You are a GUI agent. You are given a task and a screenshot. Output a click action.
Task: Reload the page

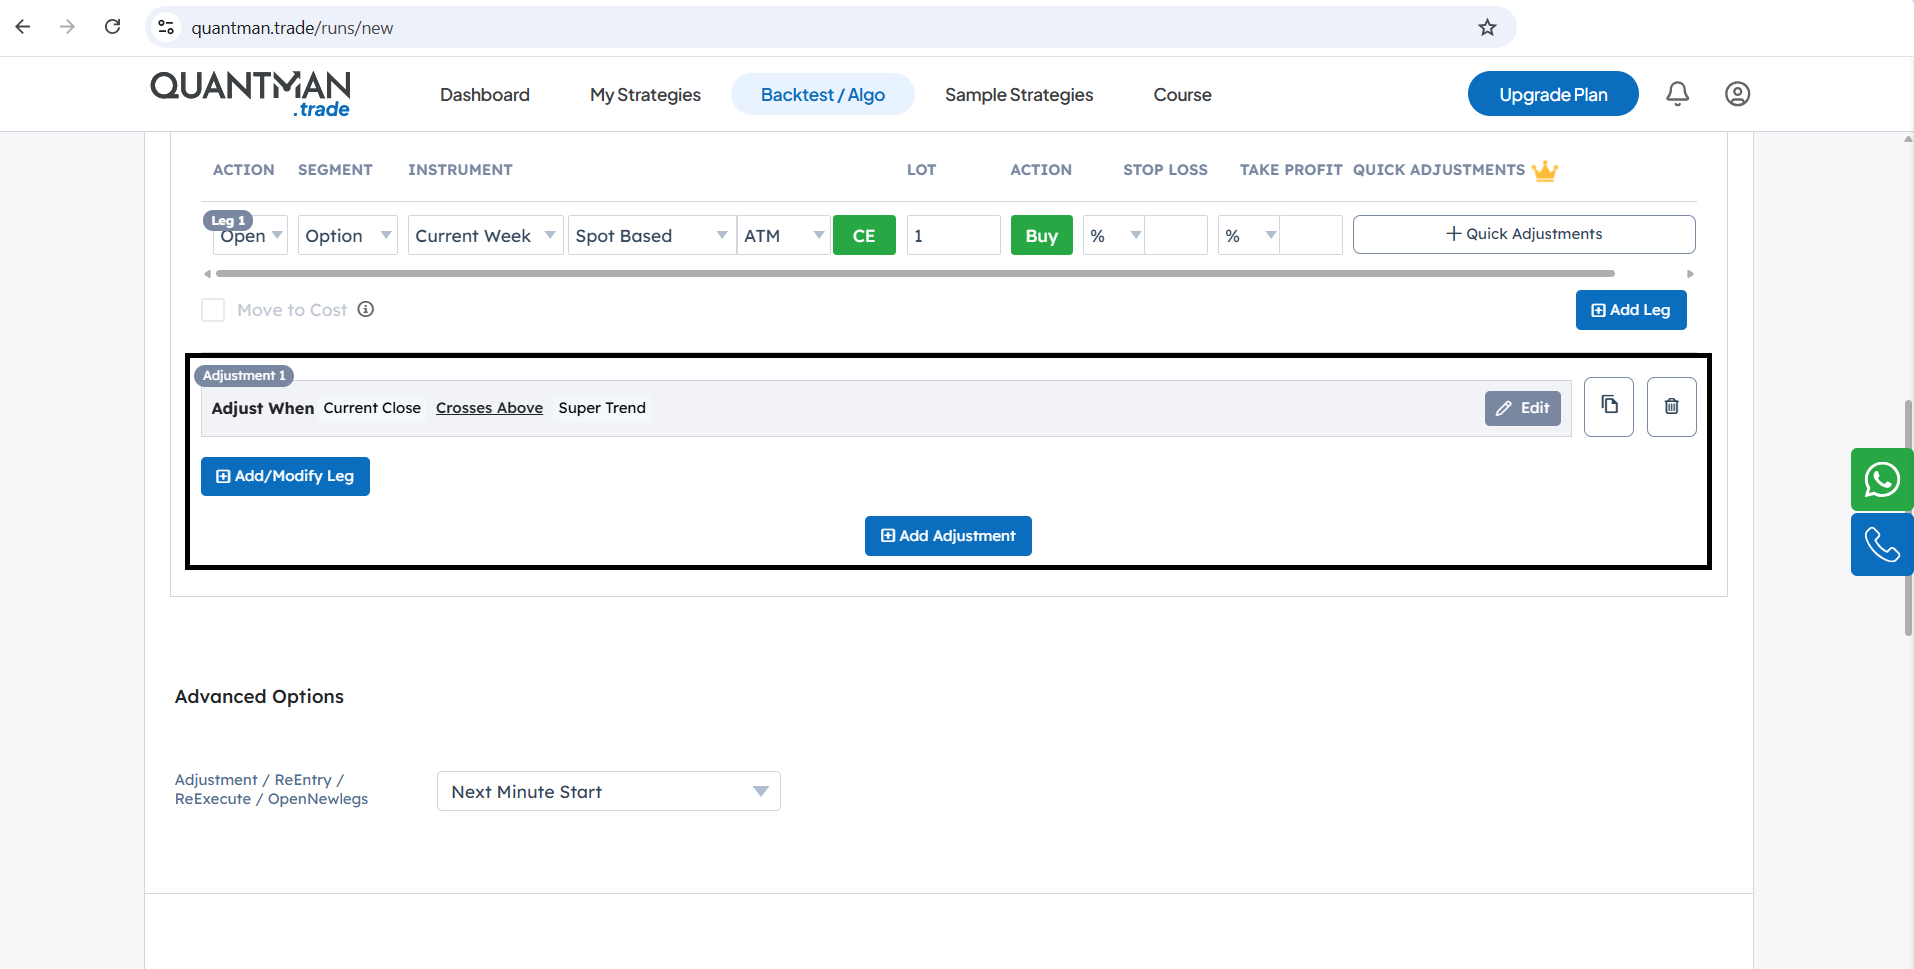tap(113, 27)
